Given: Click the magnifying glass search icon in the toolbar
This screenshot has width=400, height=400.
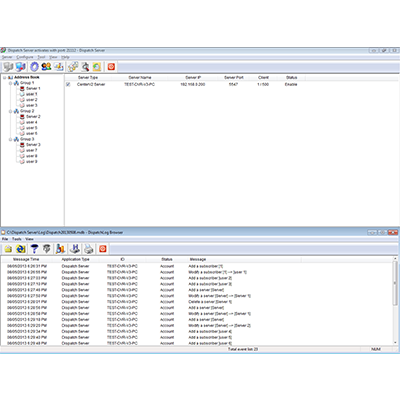Looking at the screenshot, I should tap(85, 67).
